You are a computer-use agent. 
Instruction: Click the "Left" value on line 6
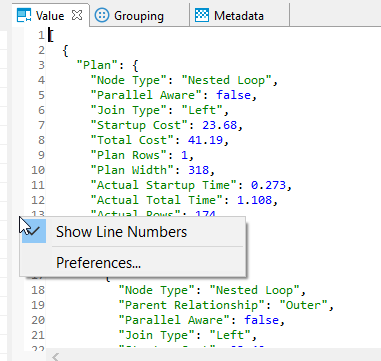pyautogui.click(x=202, y=110)
